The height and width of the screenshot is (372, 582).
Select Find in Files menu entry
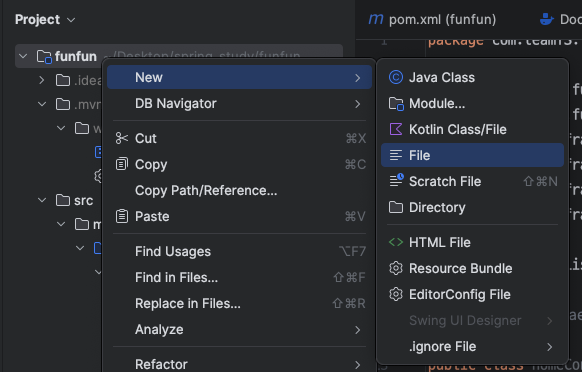(239, 277)
